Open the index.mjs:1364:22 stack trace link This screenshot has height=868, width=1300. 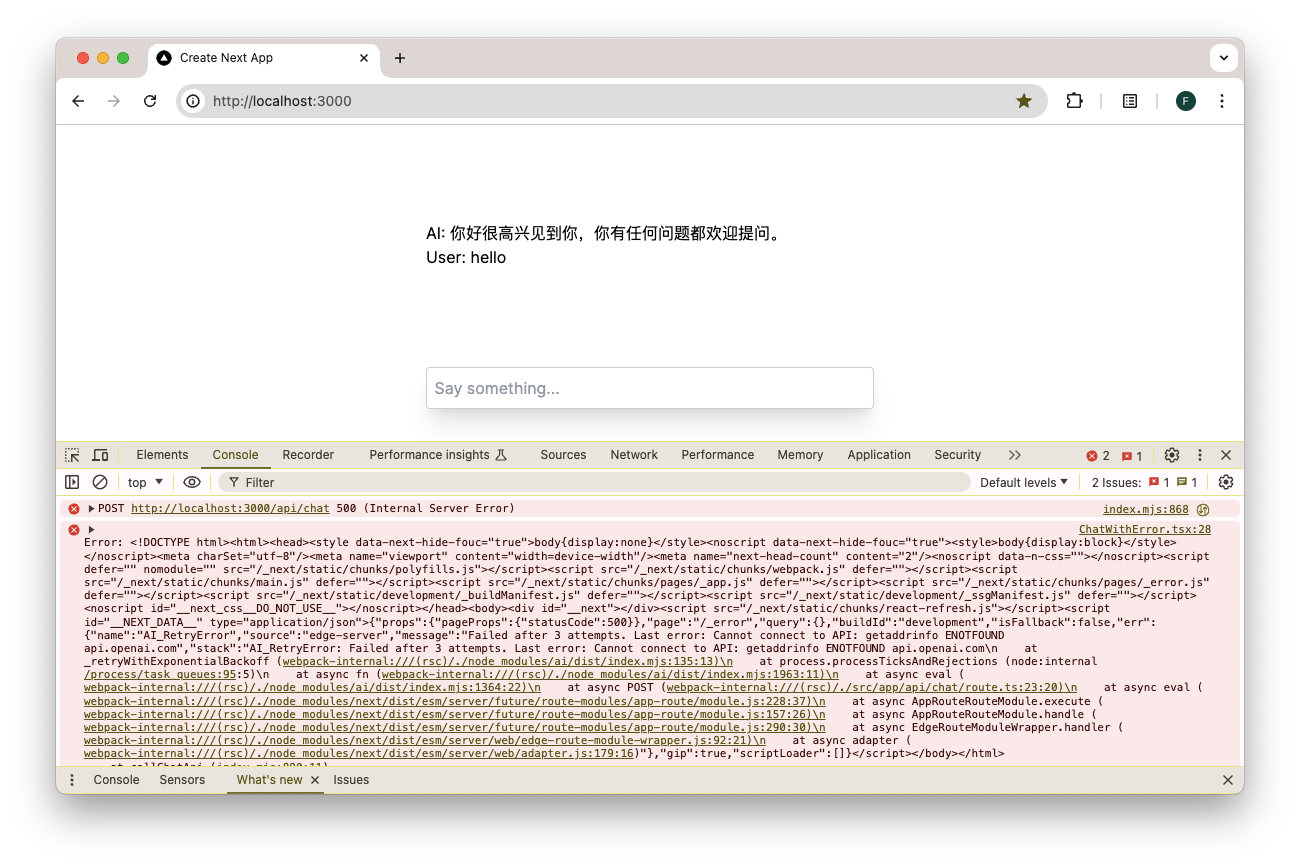(x=312, y=688)
